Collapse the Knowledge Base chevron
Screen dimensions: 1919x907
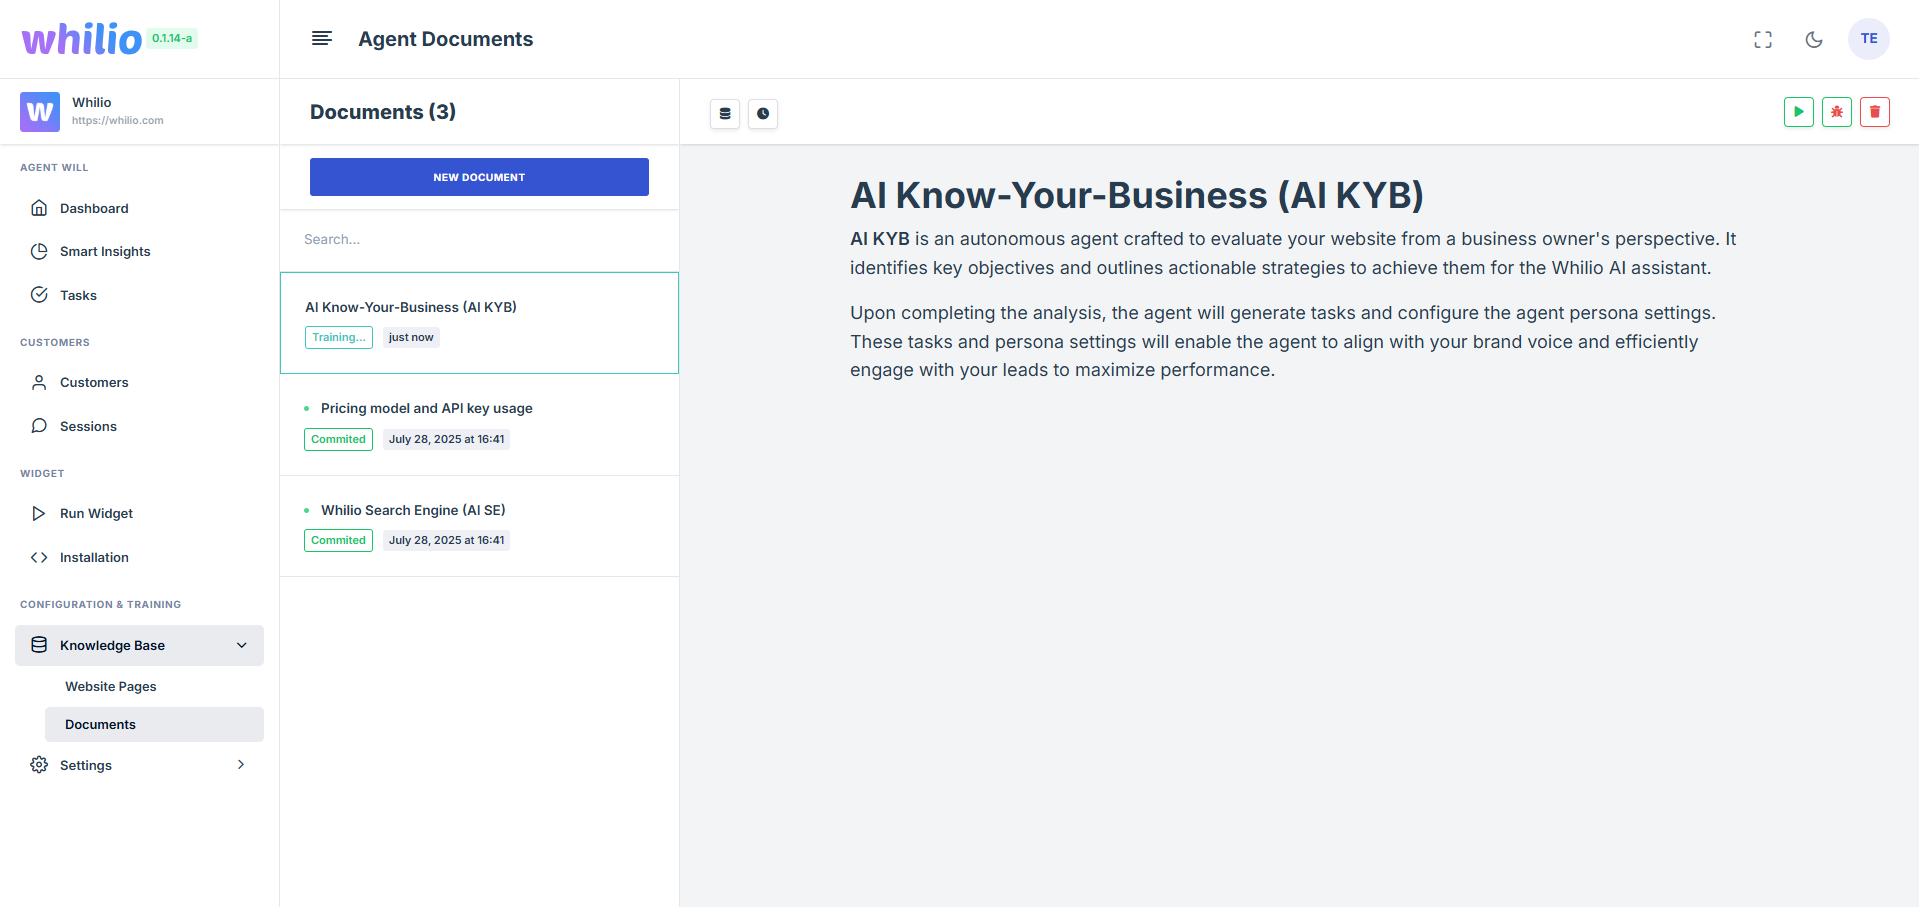[x=241, y=645]
